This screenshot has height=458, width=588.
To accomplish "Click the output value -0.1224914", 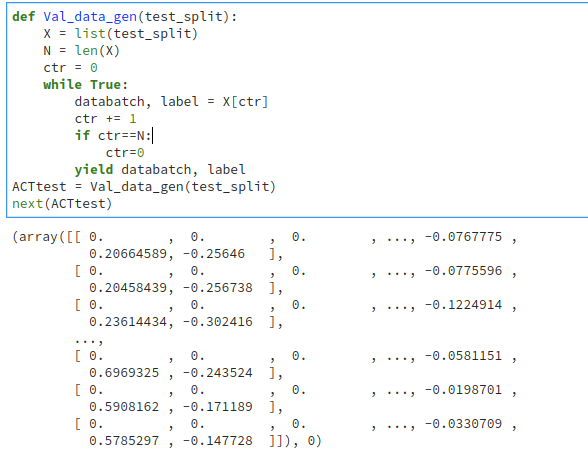I will click(x=463, y=305).
